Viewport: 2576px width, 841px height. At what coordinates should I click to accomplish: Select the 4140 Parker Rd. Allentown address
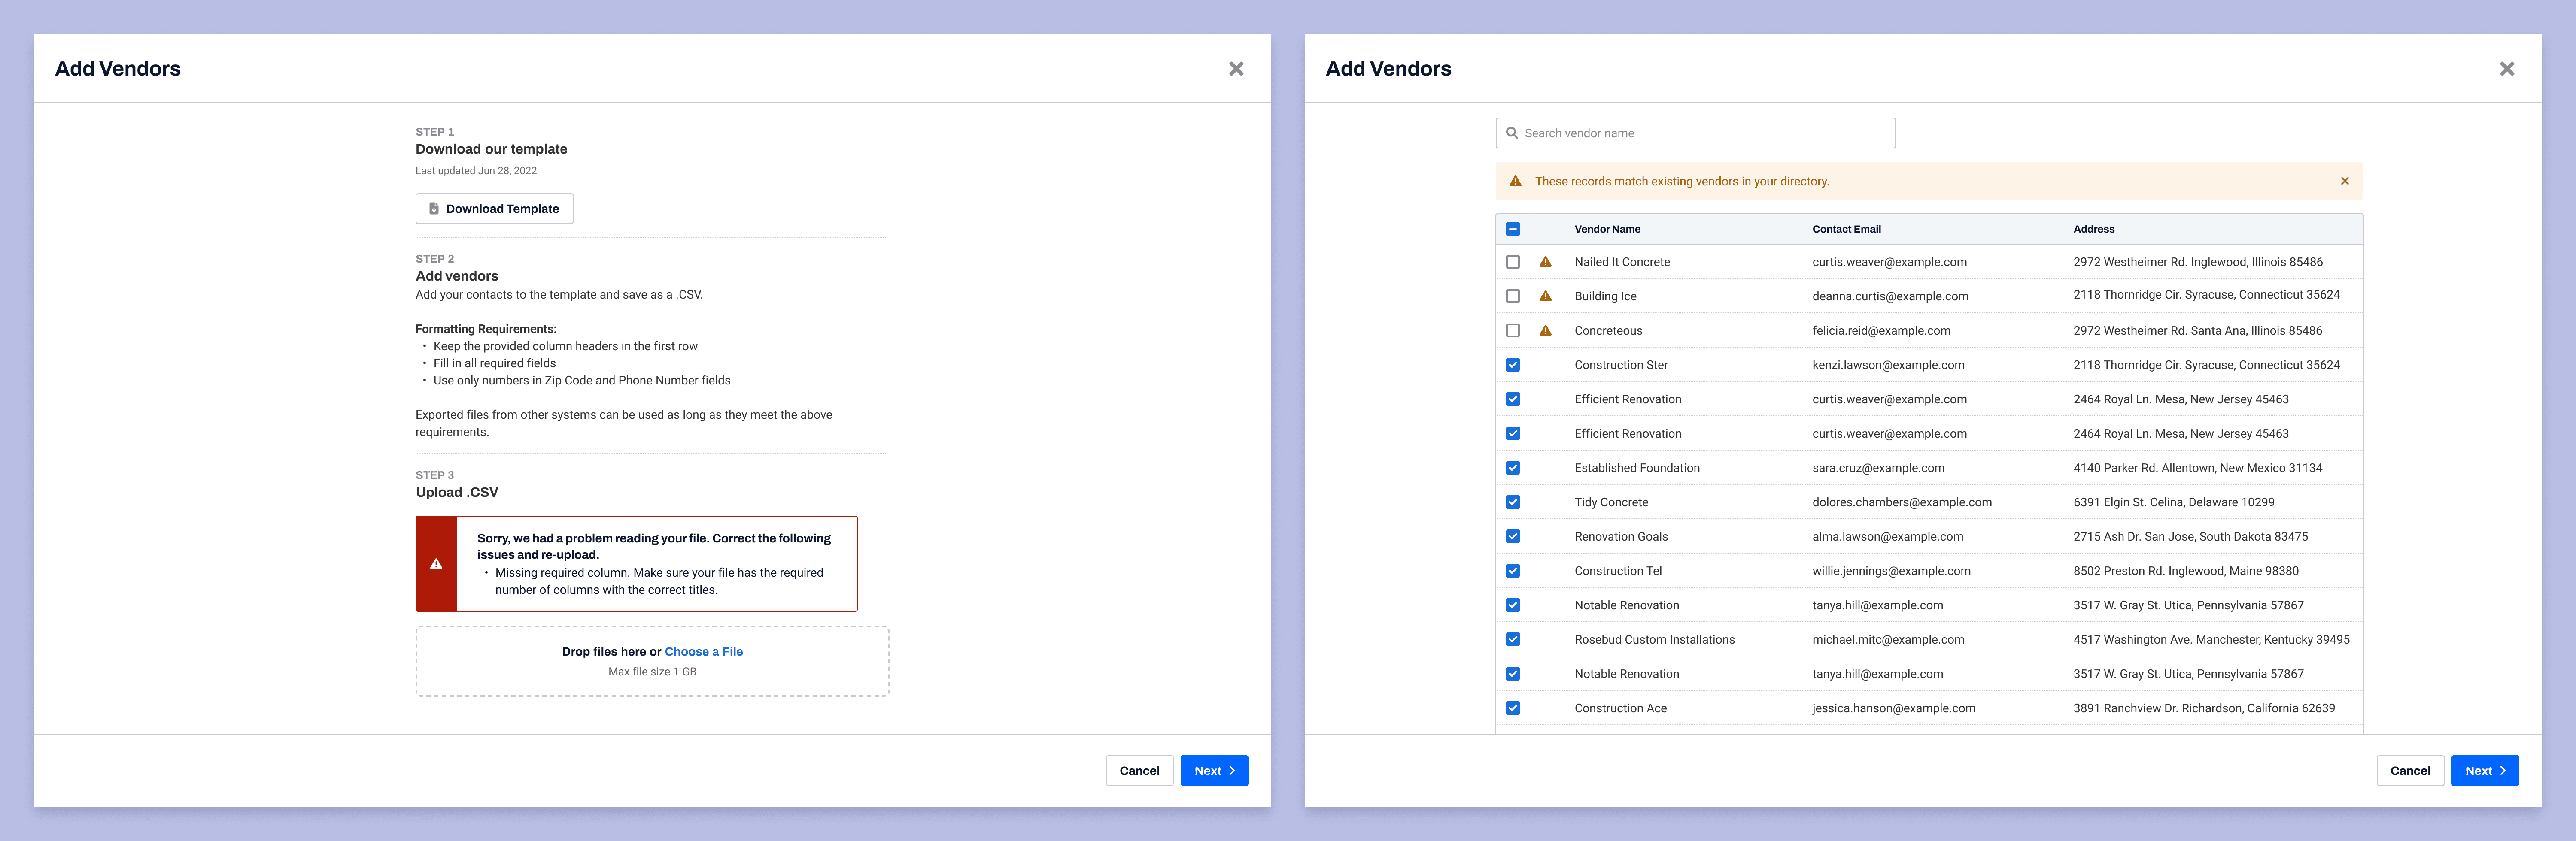[2198, 468]
